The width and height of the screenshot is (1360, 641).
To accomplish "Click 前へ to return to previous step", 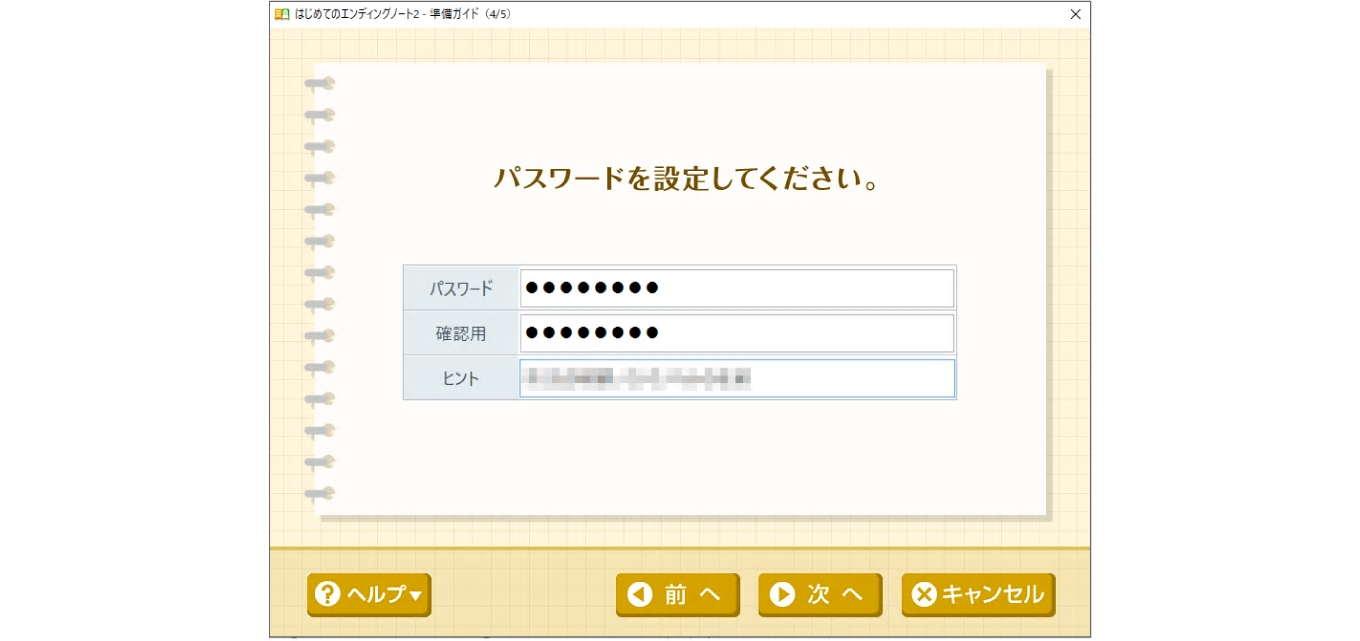I will 678,594.
